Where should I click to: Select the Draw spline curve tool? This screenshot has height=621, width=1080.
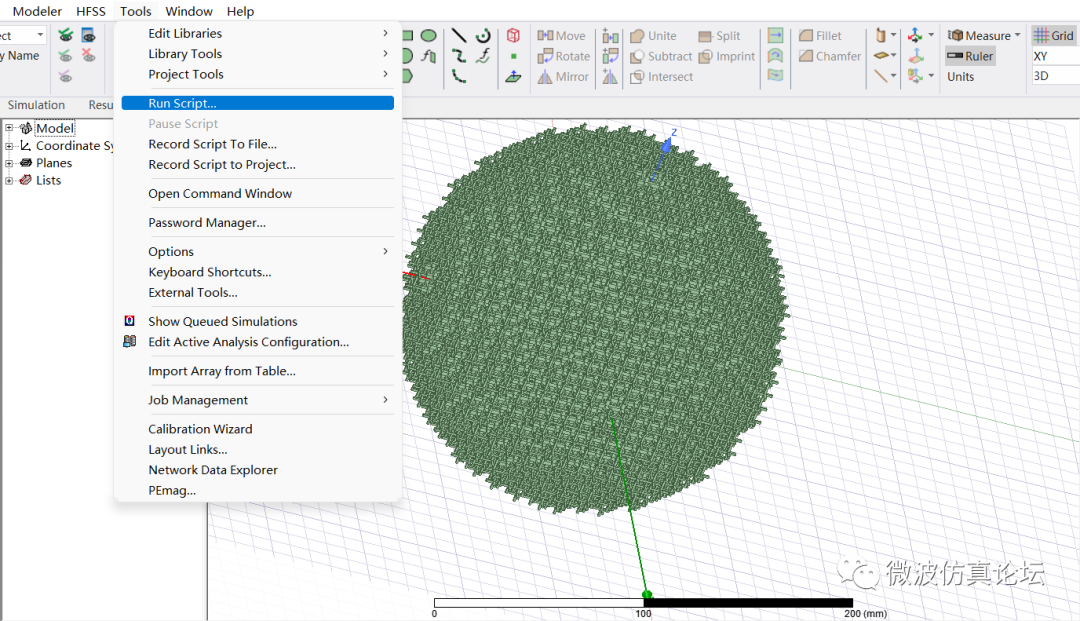tap(459, 56)
